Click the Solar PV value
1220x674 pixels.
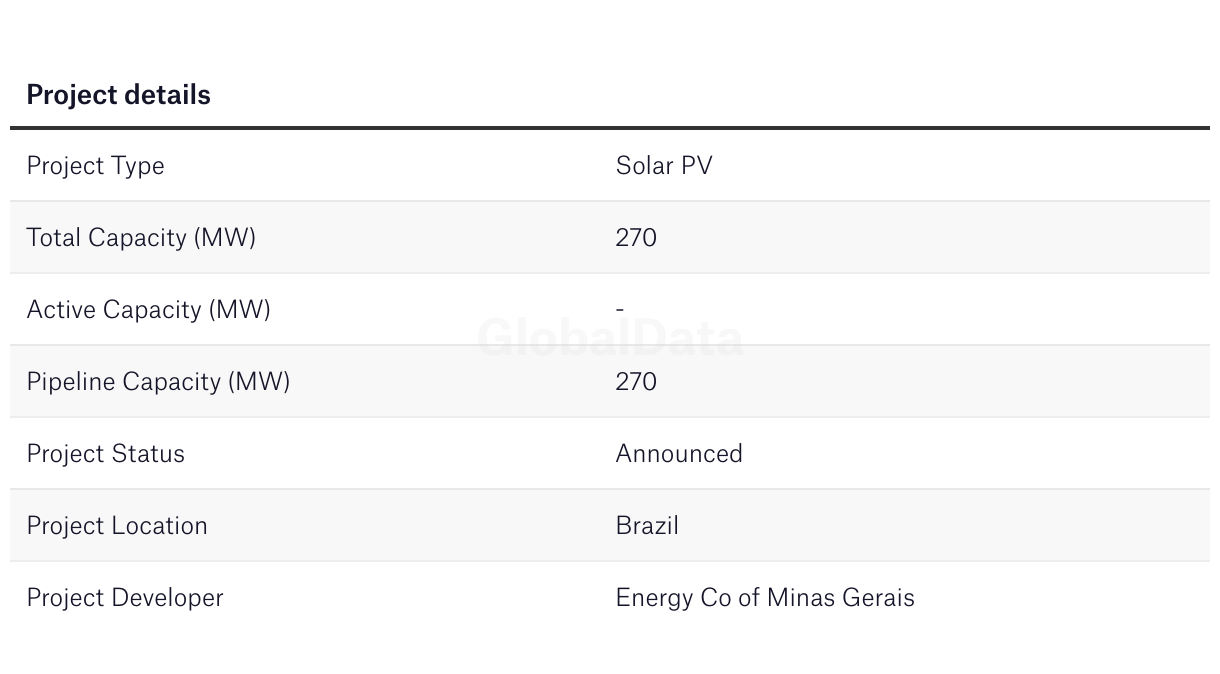point(664,166)
